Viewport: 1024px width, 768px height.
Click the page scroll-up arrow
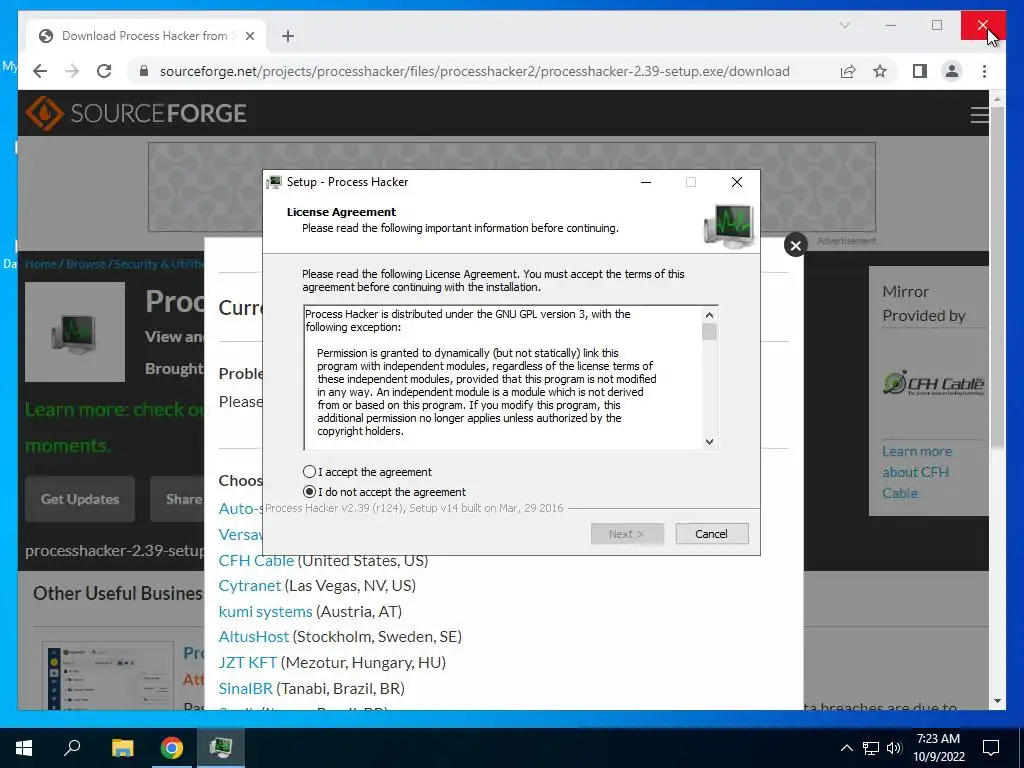(x=997, y=99)
